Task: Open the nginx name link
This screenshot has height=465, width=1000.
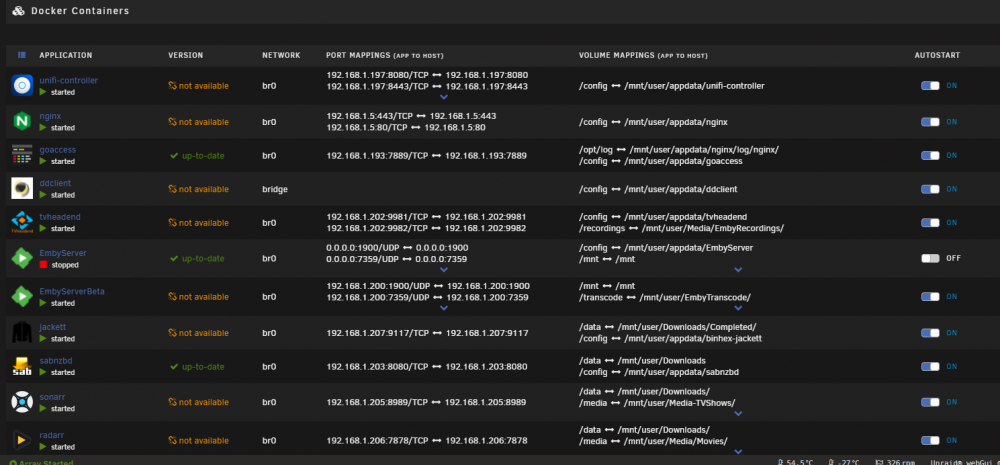Action: [x=50, y=116]
